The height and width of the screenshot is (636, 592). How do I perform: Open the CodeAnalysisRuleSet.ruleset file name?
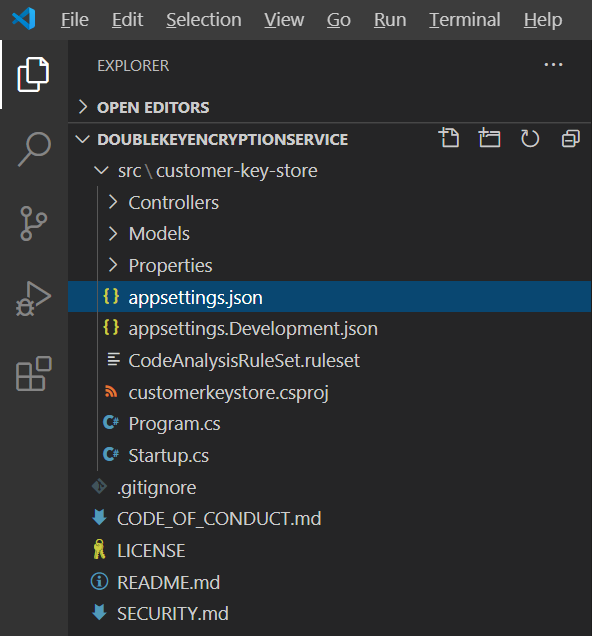[244, 360]
